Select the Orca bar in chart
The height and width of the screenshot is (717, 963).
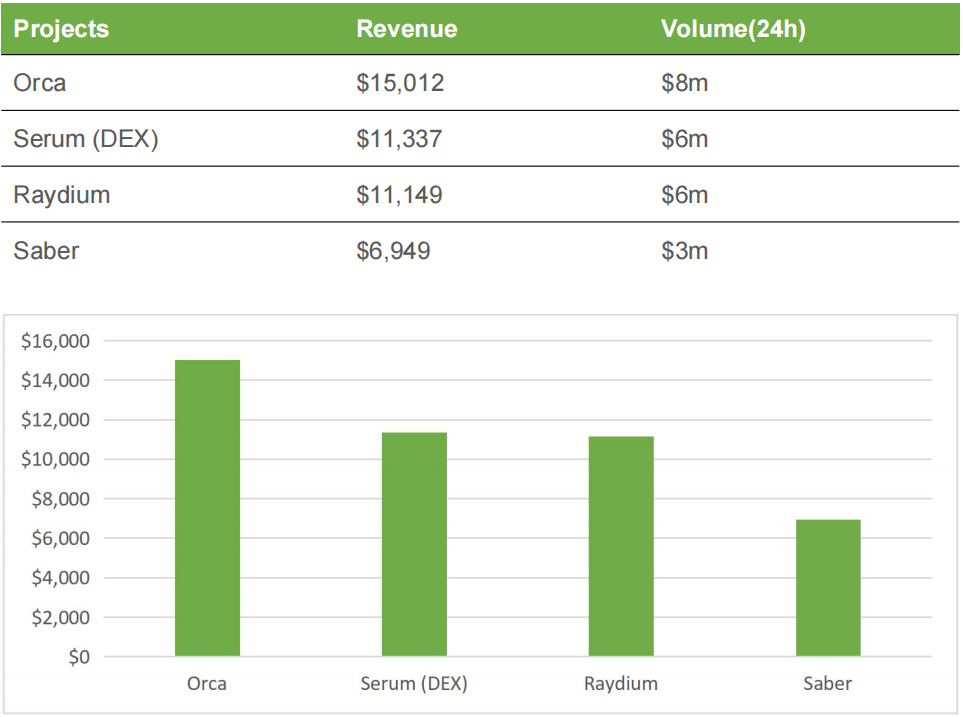coord(207,508)
